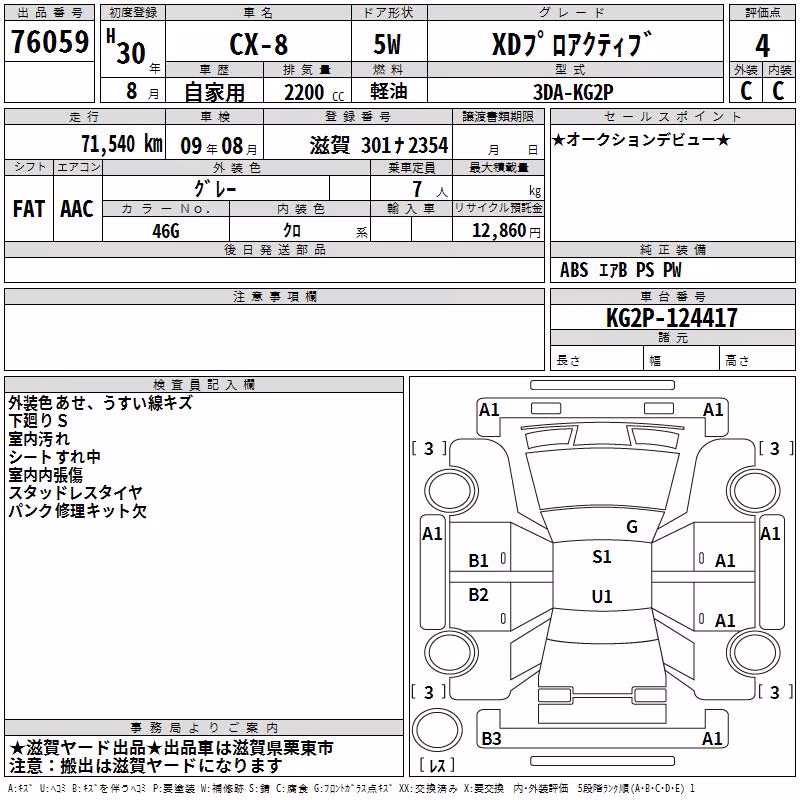Select inspector note 下廻りS

(x=38, y=421)
